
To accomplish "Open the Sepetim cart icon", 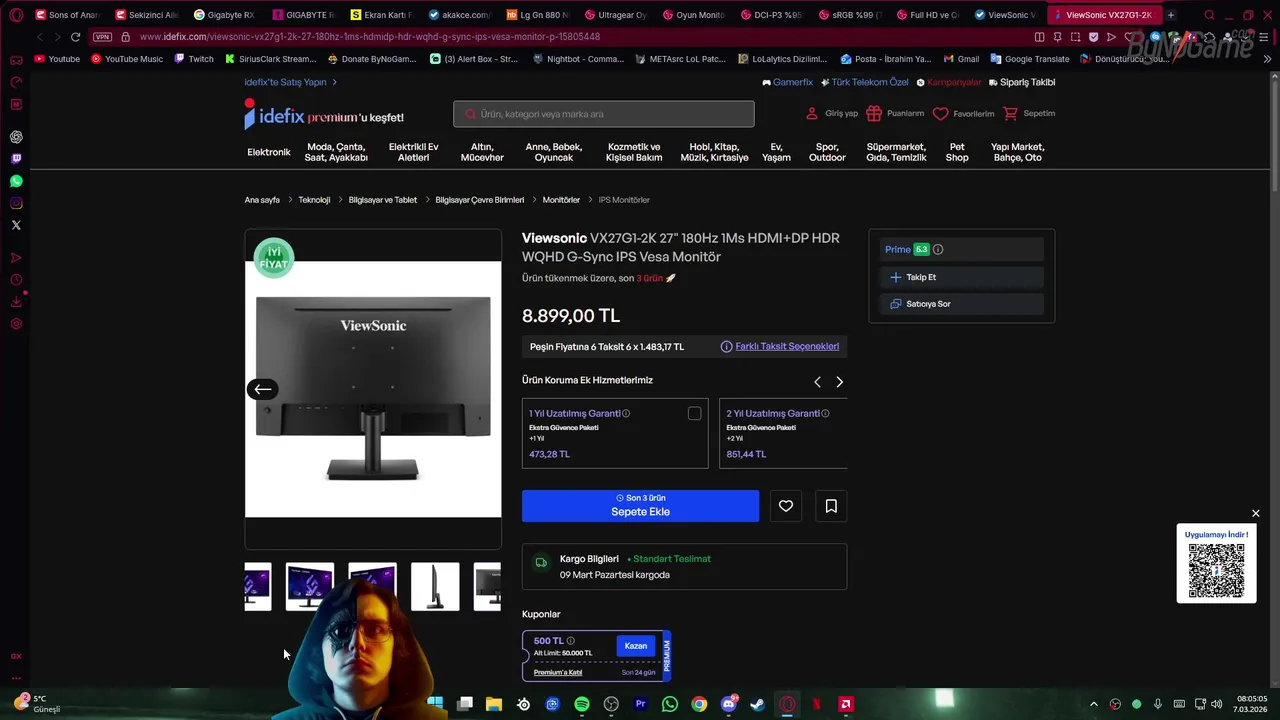I will pos(1010,114).
